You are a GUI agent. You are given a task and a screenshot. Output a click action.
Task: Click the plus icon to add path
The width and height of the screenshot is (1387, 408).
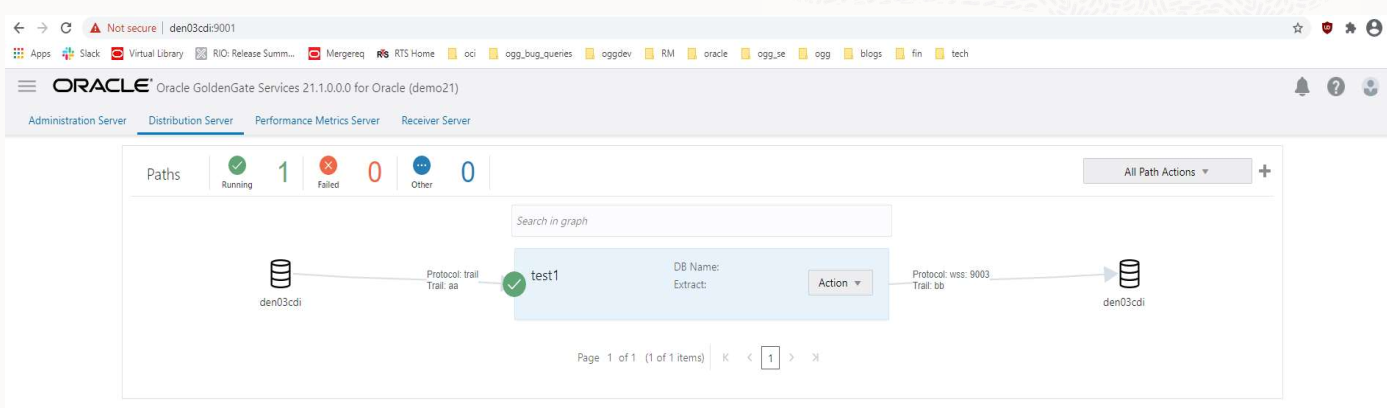click(x=1264, y=171)
